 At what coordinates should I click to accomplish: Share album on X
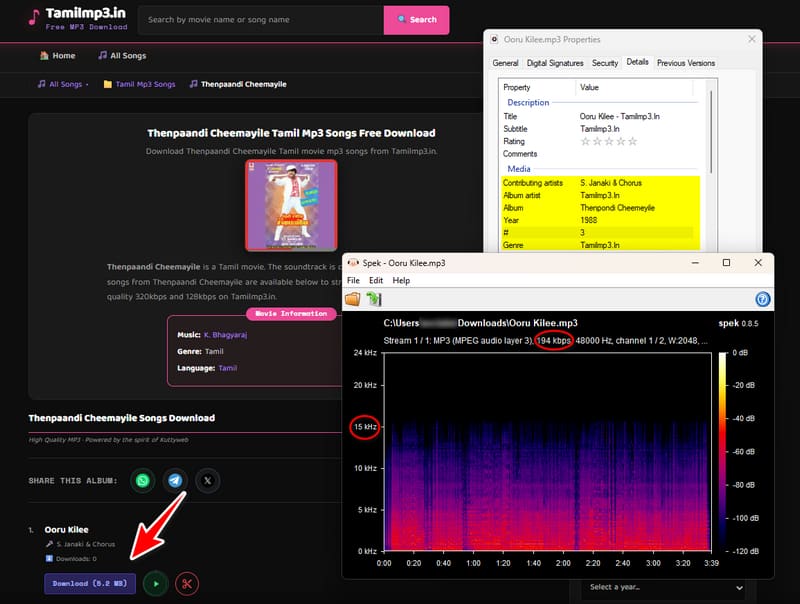click(x=208, y=481)
